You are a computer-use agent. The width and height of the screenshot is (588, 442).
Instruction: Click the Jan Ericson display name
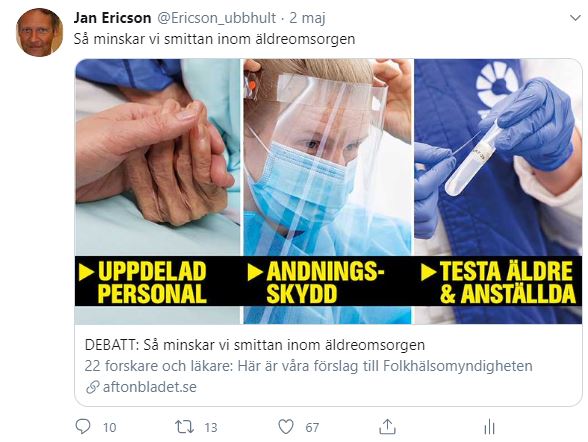coord(112,18)
